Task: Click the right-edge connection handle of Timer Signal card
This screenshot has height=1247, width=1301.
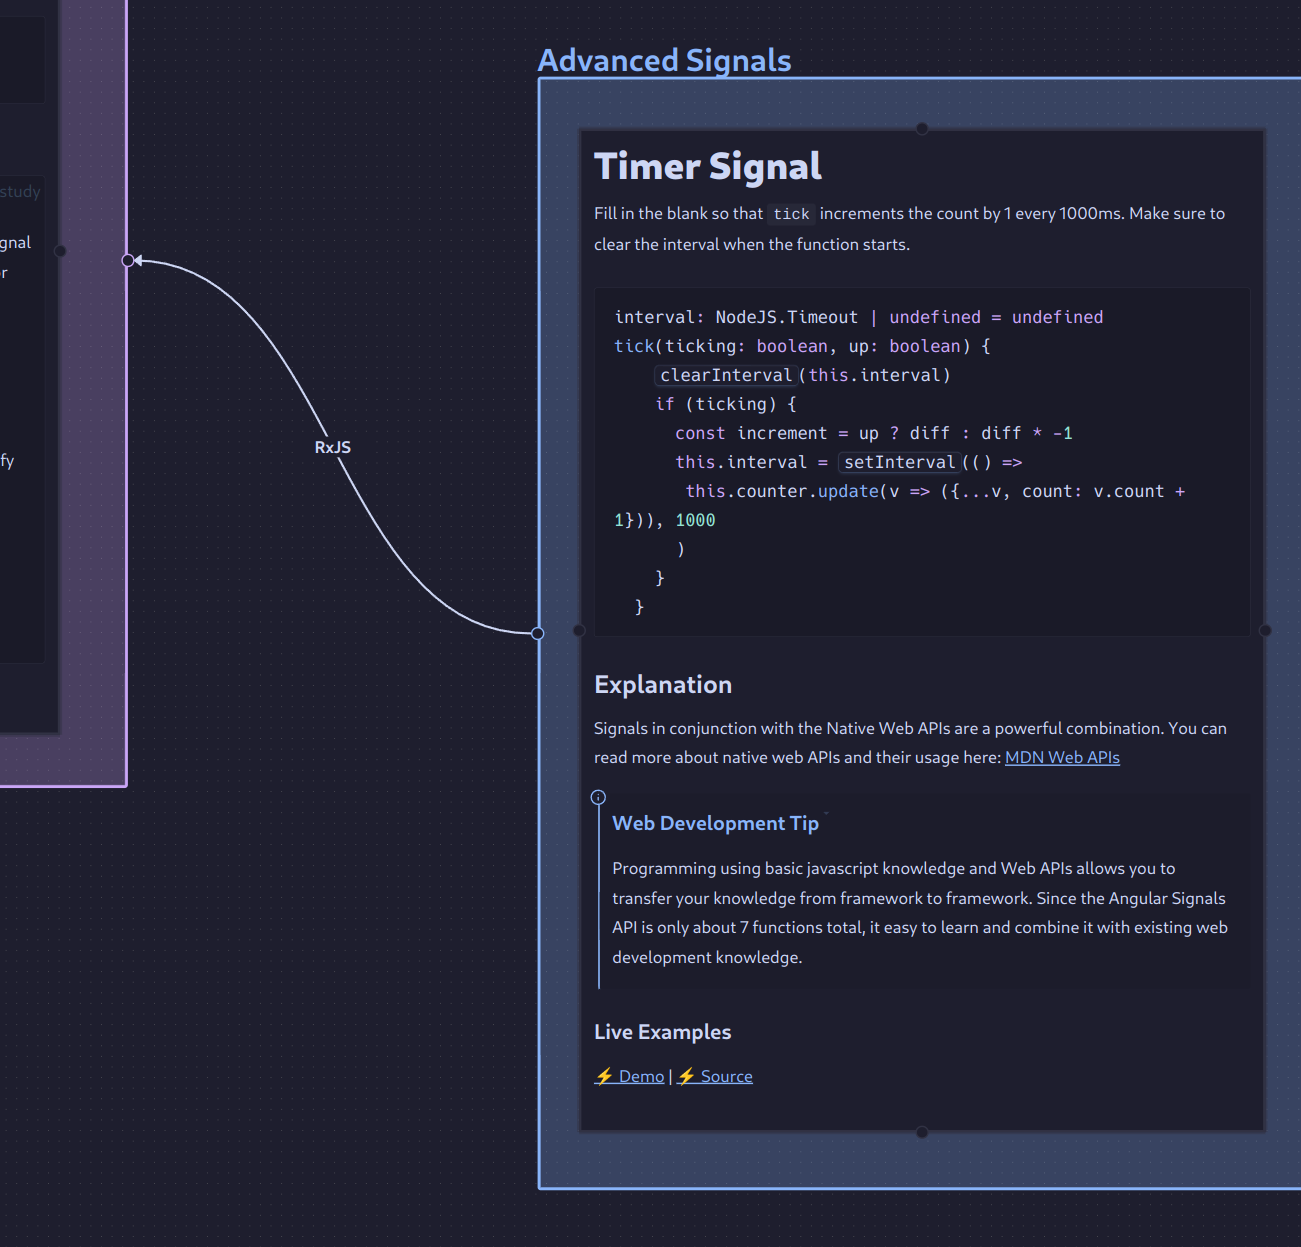Action: (x=1265, y=630)
